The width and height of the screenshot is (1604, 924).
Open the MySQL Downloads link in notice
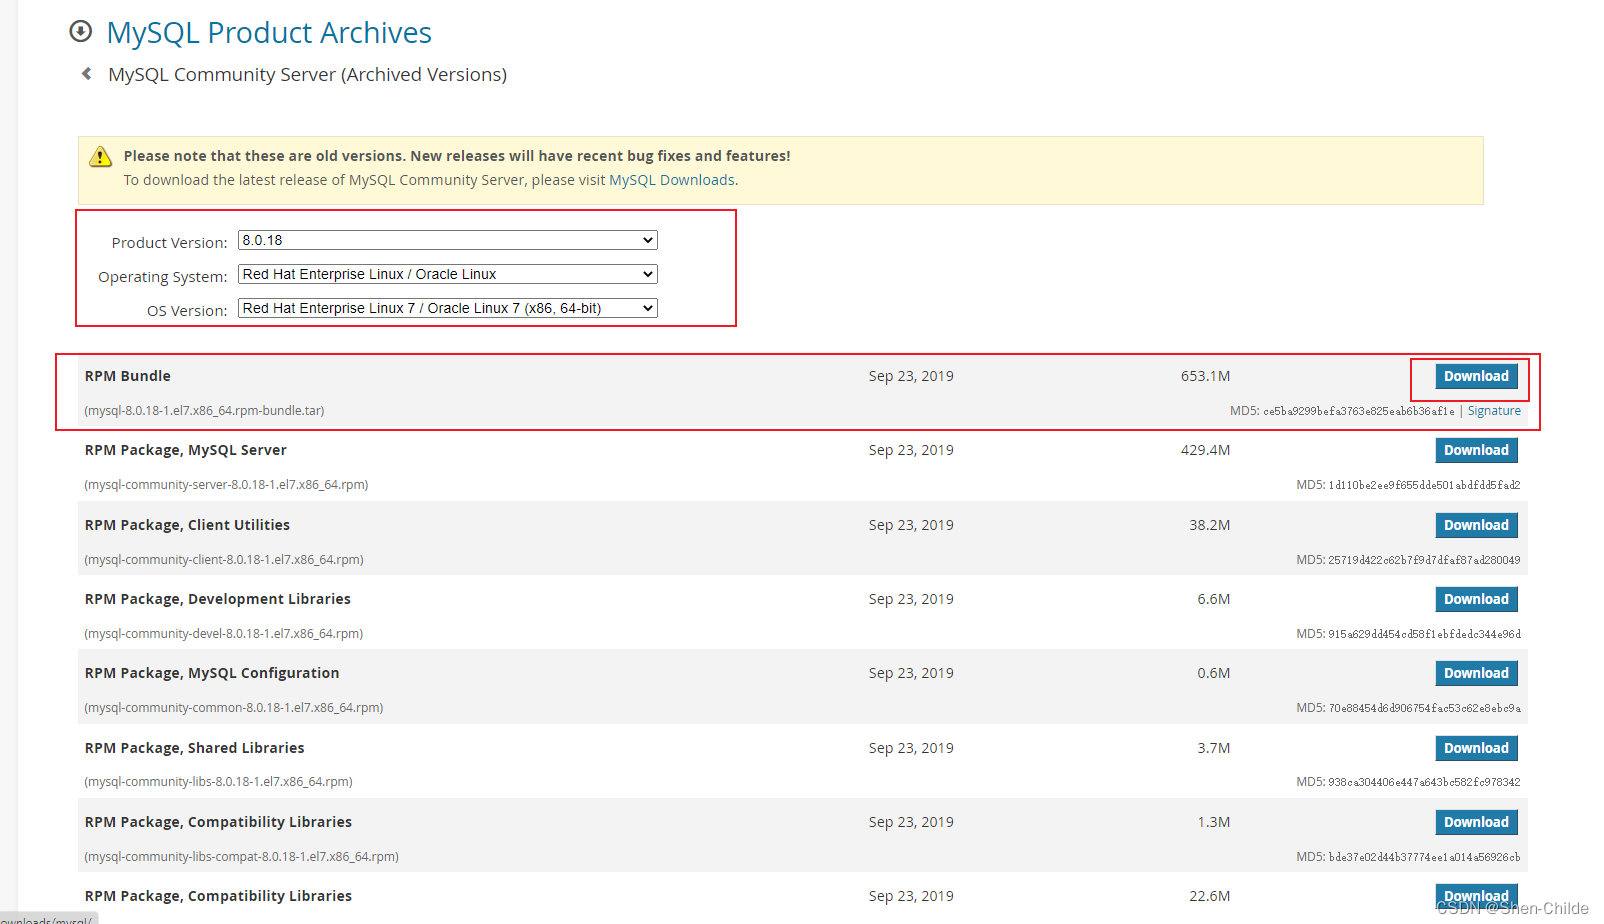click(x=672, y=180)
